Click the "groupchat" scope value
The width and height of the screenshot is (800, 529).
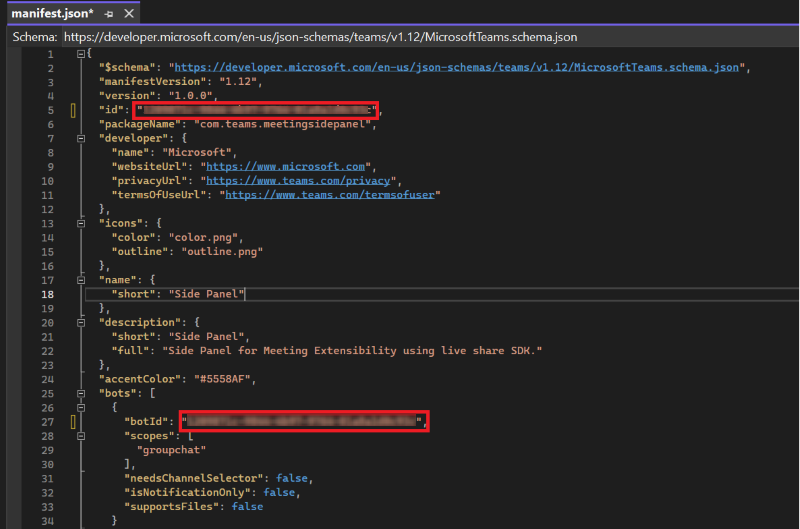point(171,450)
